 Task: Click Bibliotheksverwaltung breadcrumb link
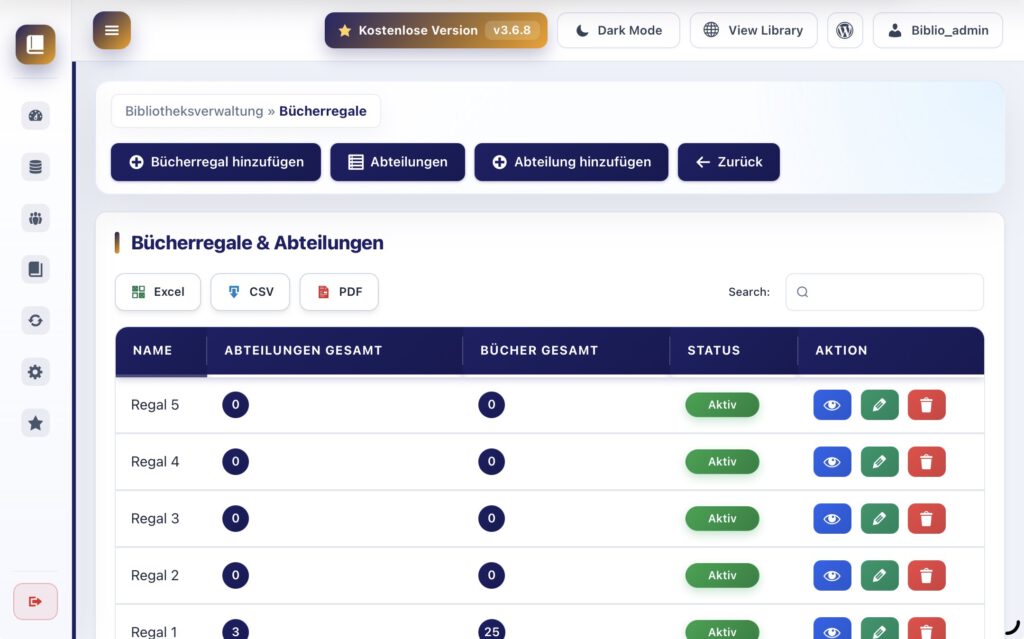(194, 111)
